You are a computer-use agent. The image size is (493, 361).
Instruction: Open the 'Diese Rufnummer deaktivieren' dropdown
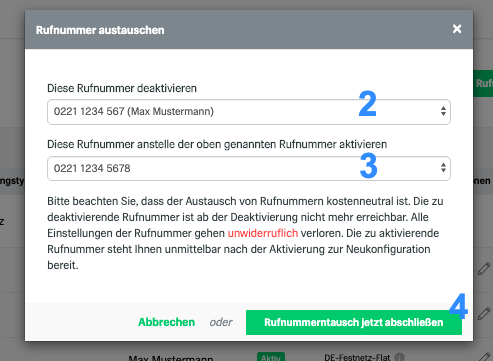tap(249, 112)
